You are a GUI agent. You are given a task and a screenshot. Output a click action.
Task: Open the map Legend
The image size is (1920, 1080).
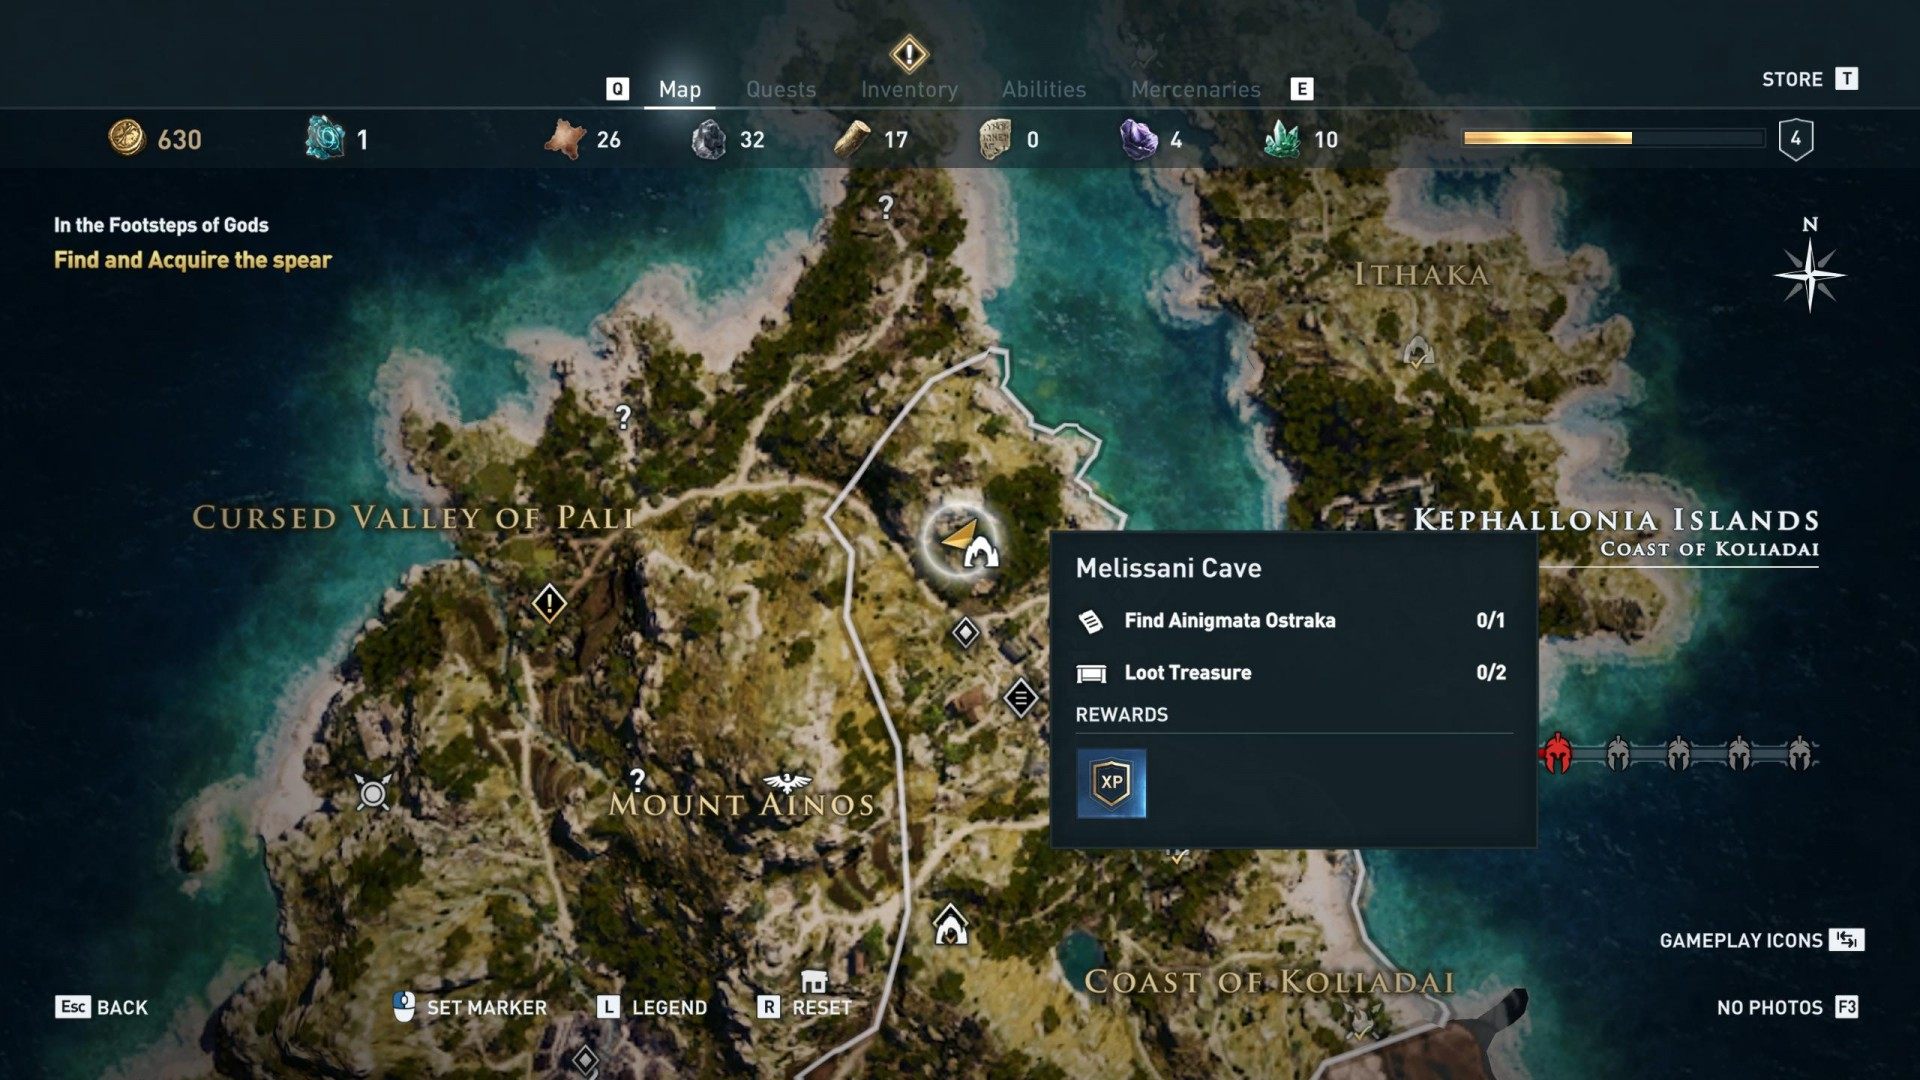tap(652, 1007)
